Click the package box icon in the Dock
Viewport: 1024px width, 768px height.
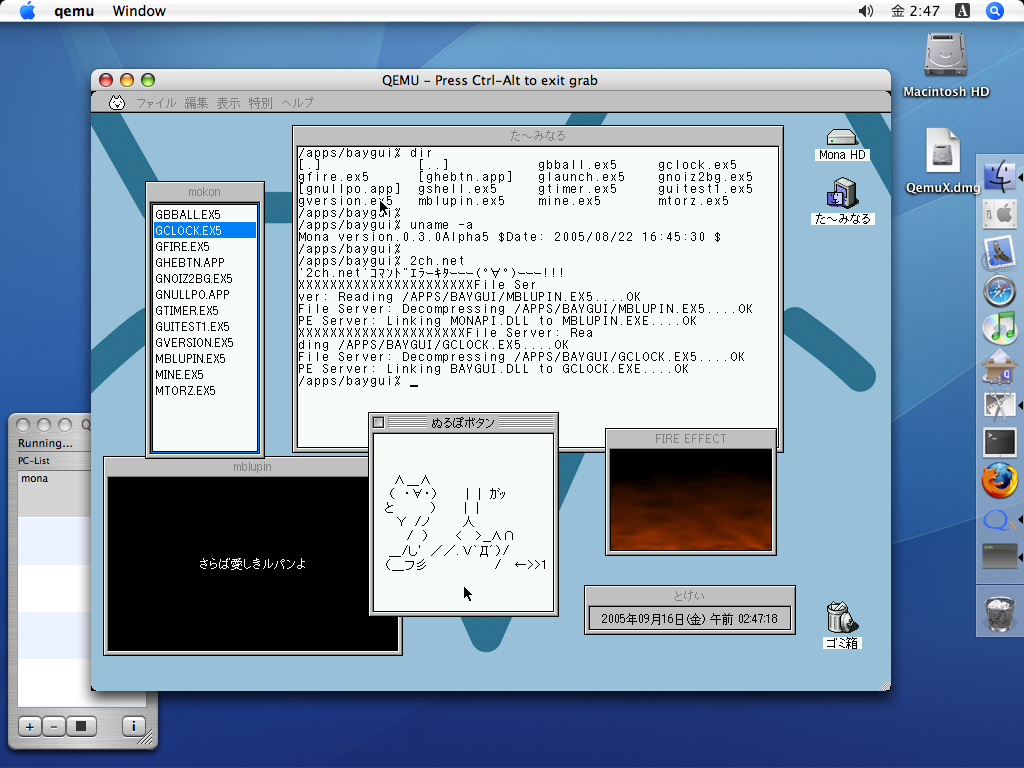point(1000,367)
